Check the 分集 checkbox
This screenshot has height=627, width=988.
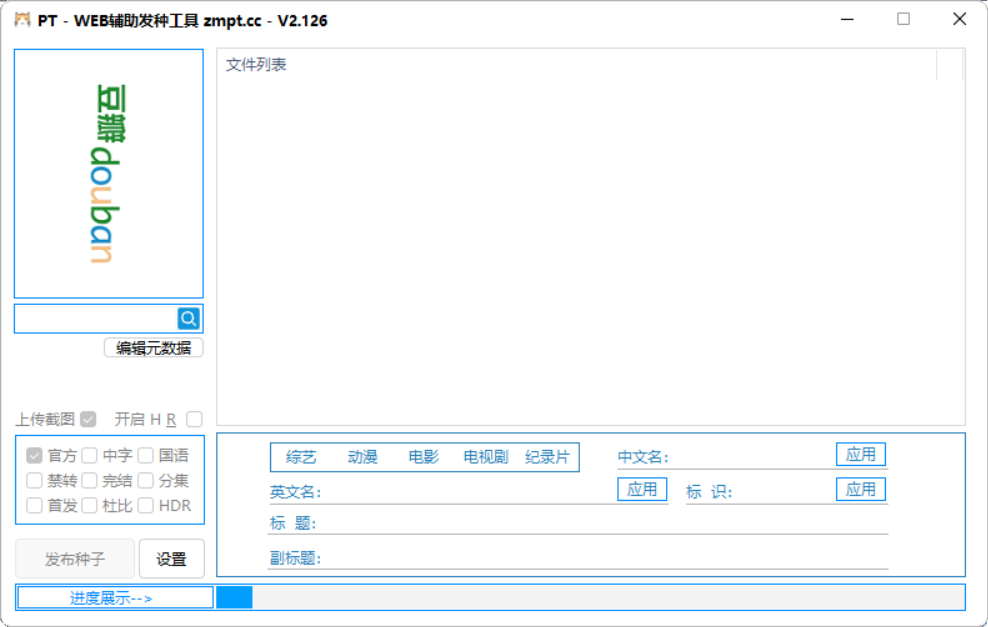pos(144,480)
